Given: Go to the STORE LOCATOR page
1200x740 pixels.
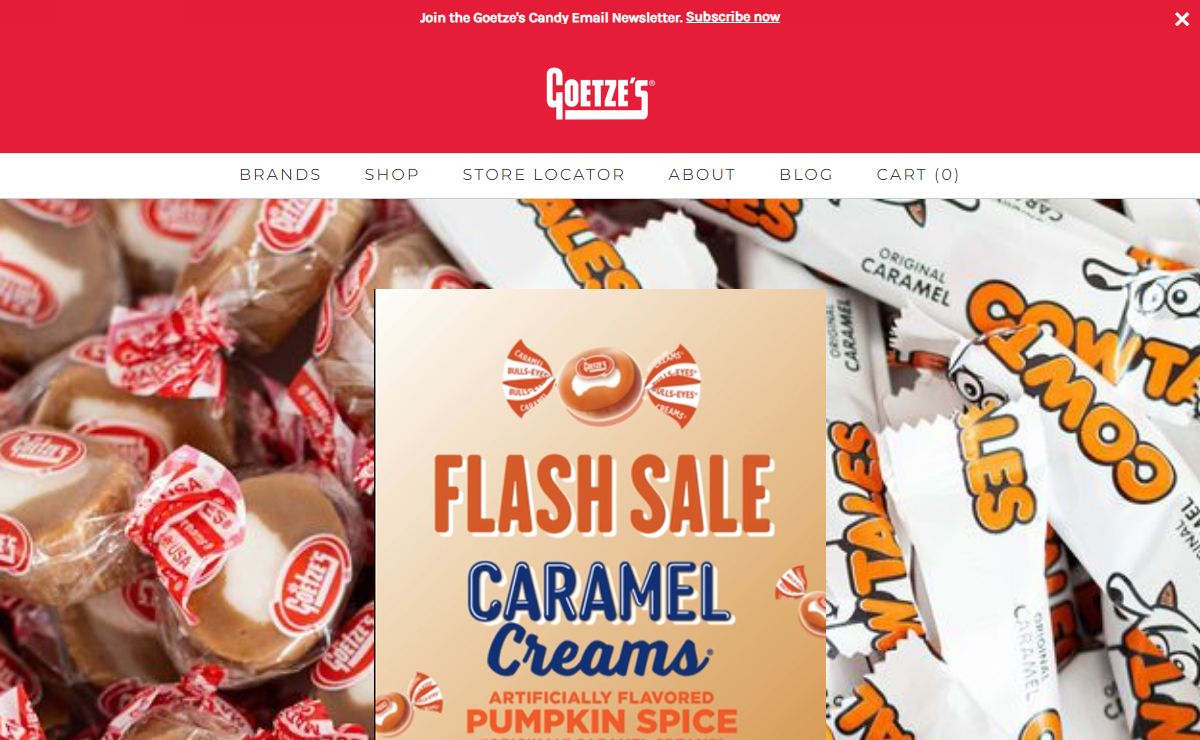Looking at the screenshot, I should pos(544,174).
